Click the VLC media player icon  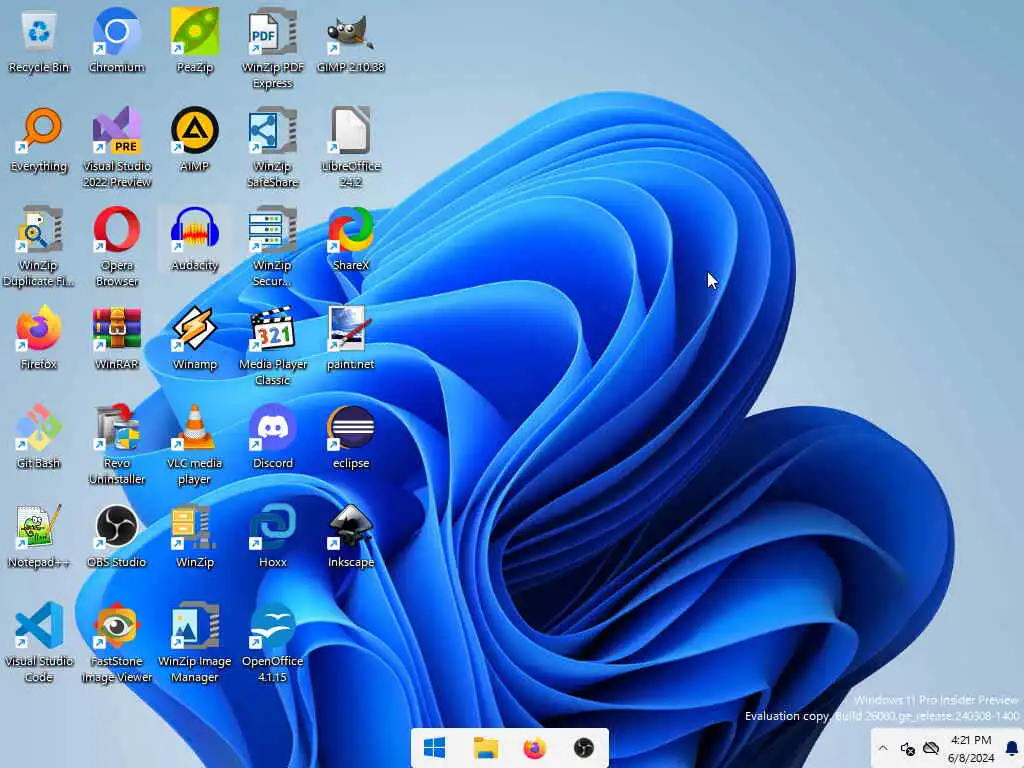pyautogui.click(x=195, y=445)
